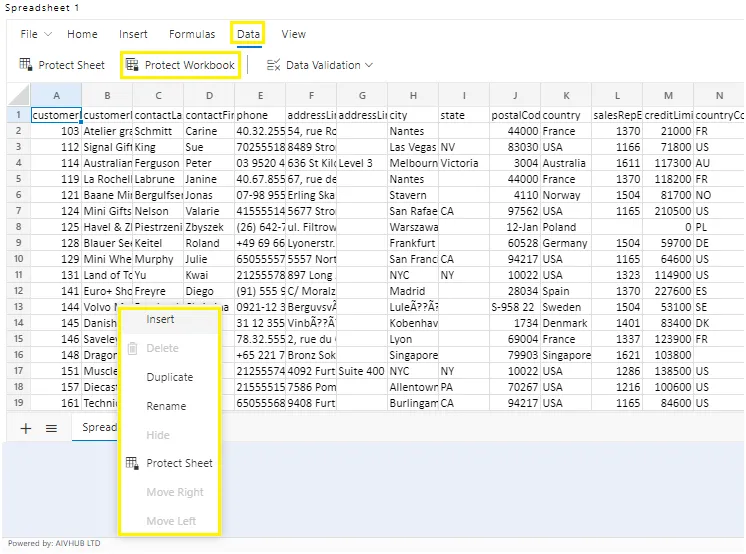Open the Data ribbon tab

[248, 34]
